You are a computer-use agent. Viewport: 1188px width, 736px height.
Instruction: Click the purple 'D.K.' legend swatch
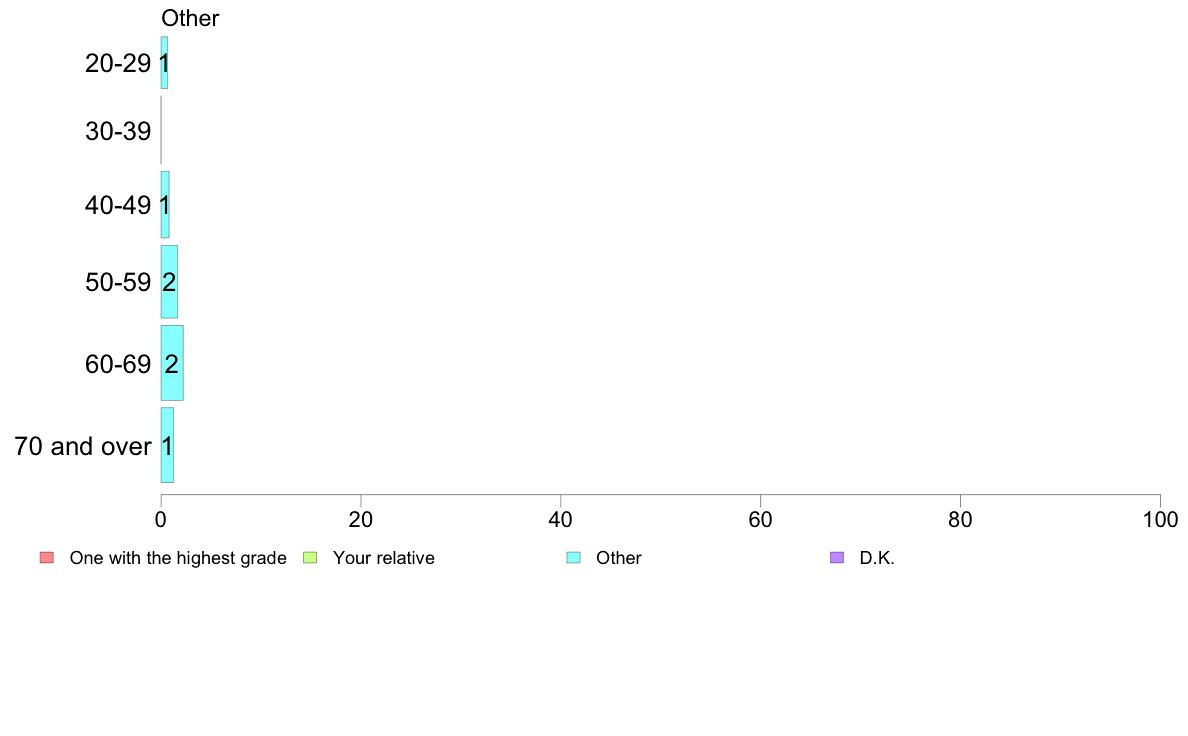coord(837,558)
